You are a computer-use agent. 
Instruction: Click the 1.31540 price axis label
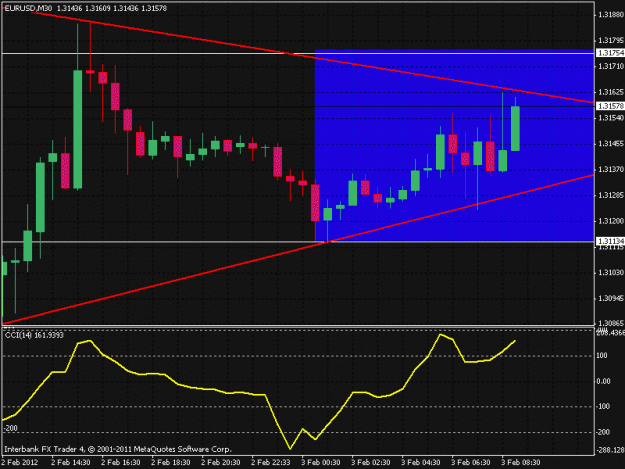point(611,118)
